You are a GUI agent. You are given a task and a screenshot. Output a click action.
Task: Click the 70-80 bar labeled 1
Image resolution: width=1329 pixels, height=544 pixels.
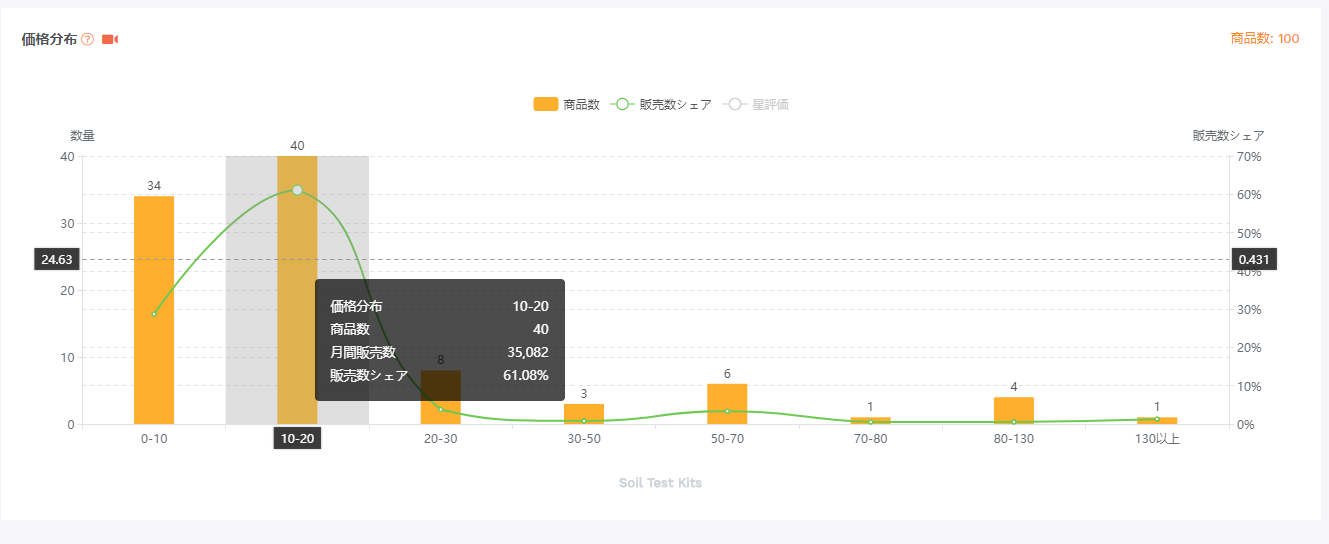point(870,420)
